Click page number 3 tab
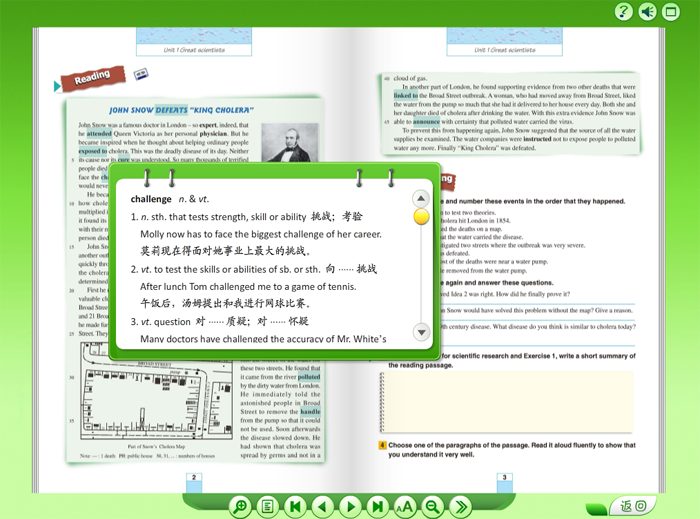The height and width of the screenshot is (519, 700). point(504,482)
